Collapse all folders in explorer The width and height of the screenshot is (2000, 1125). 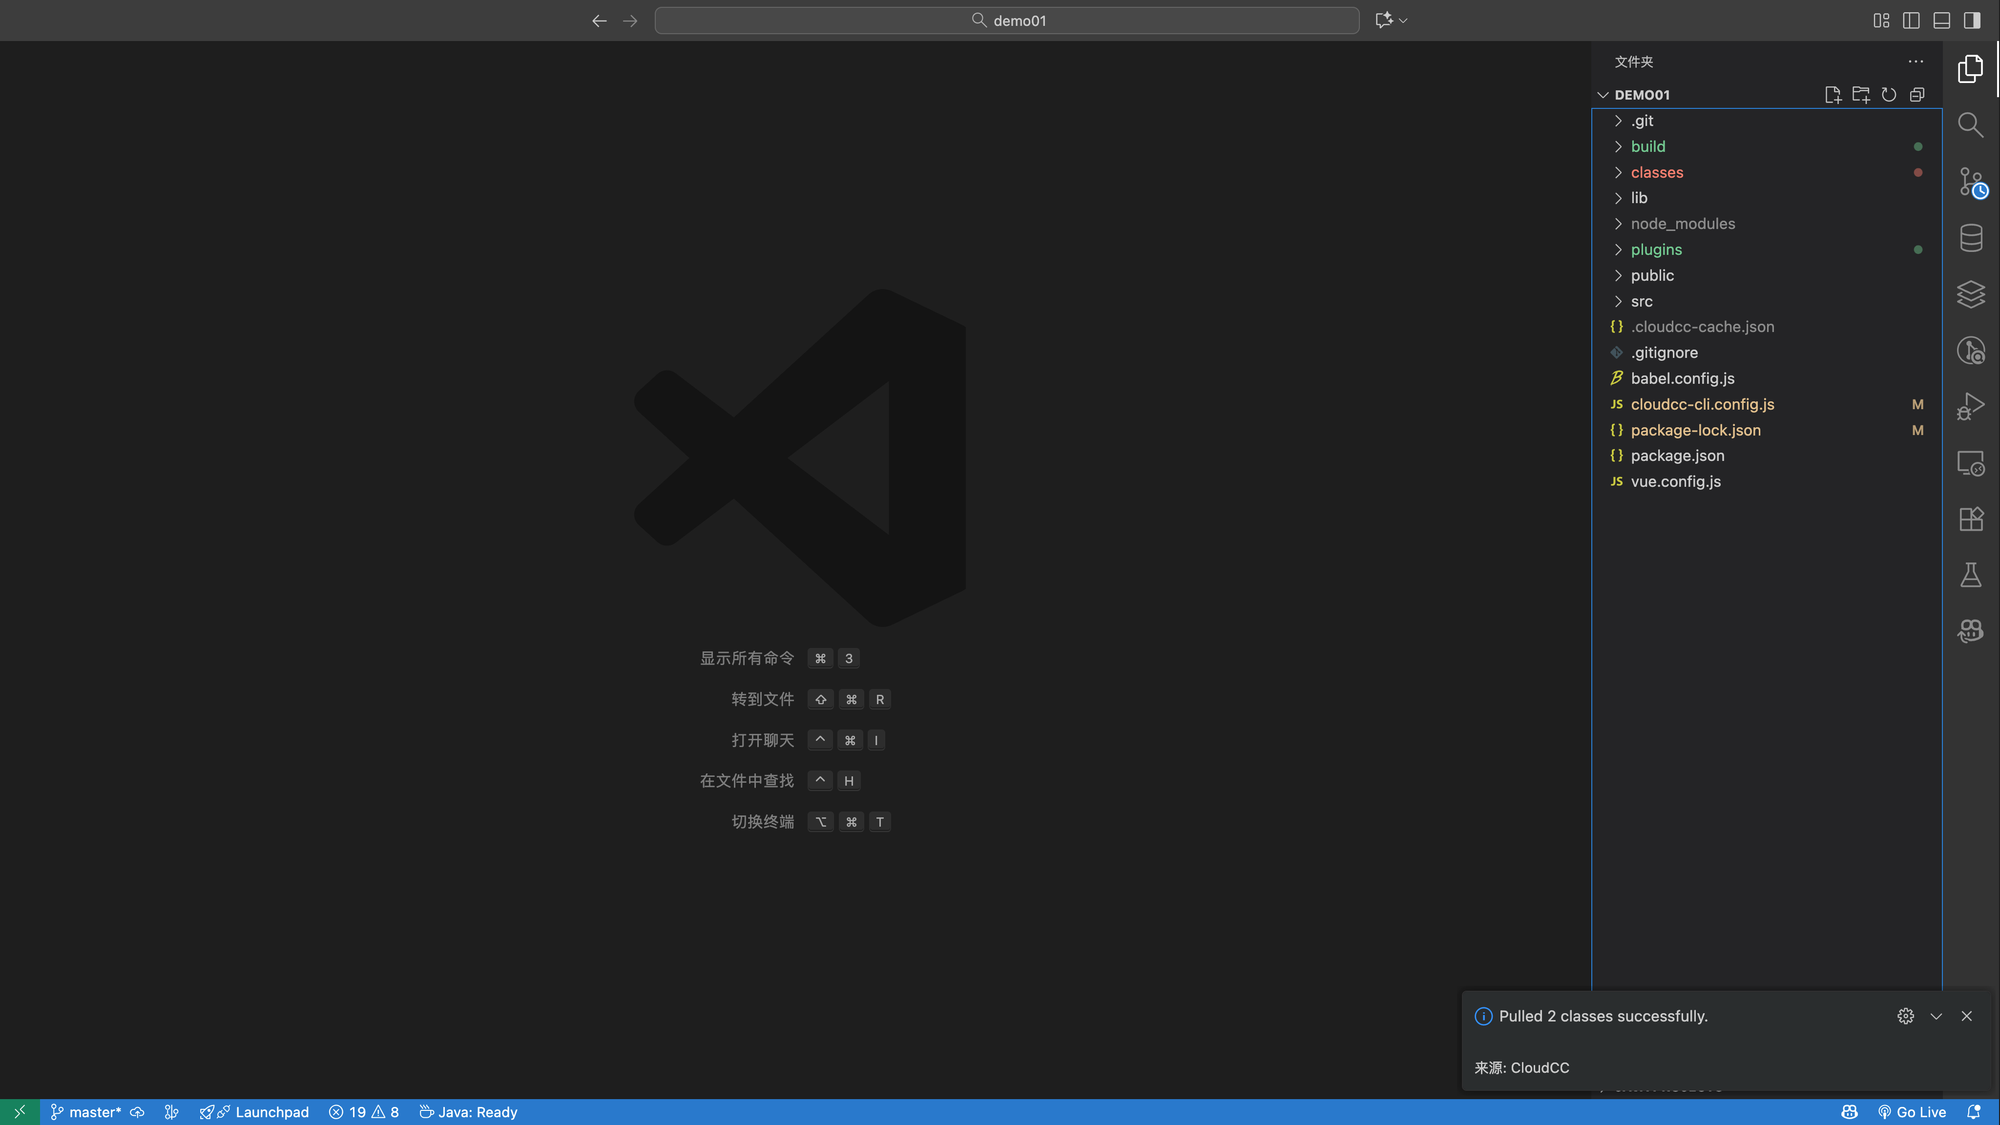tap(1916, 95)
